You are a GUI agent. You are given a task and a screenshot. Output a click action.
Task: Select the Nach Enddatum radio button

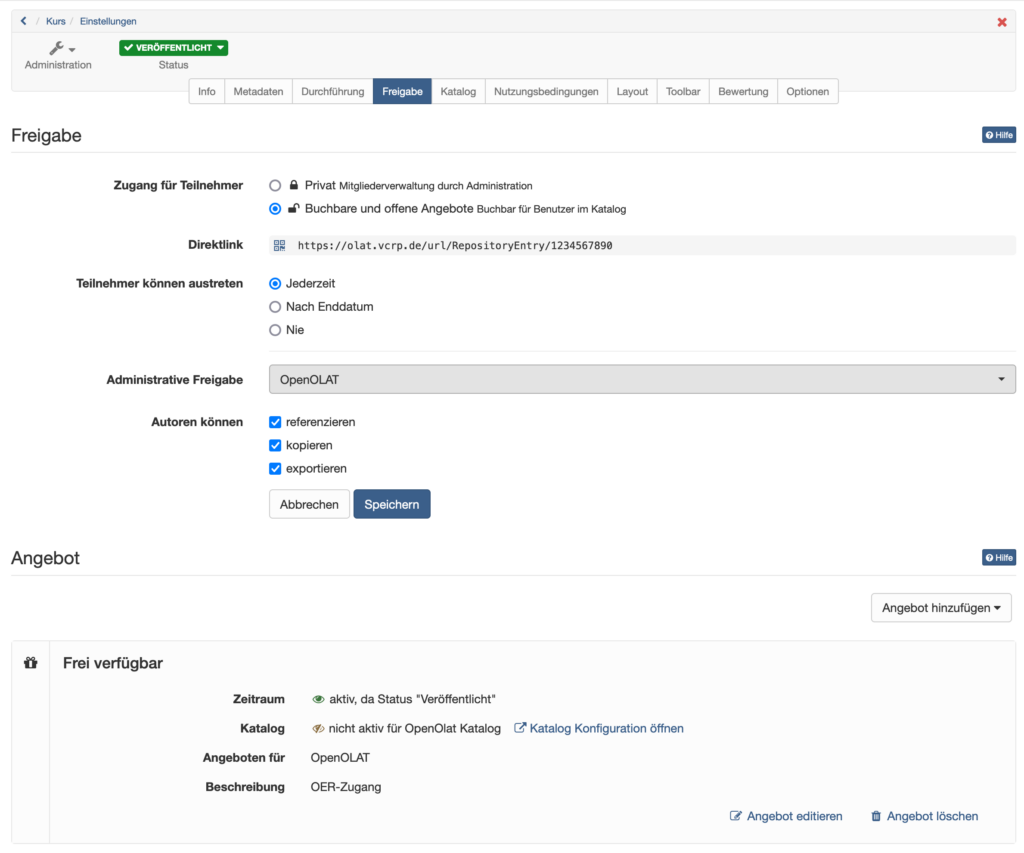(x=275, y=306)
